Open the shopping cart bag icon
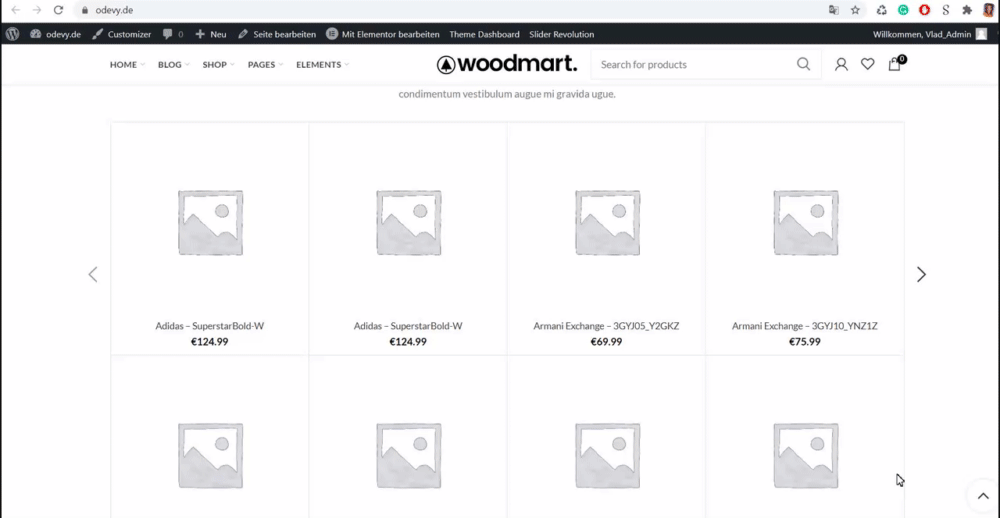1000x518 pixels. coord(897,63)
